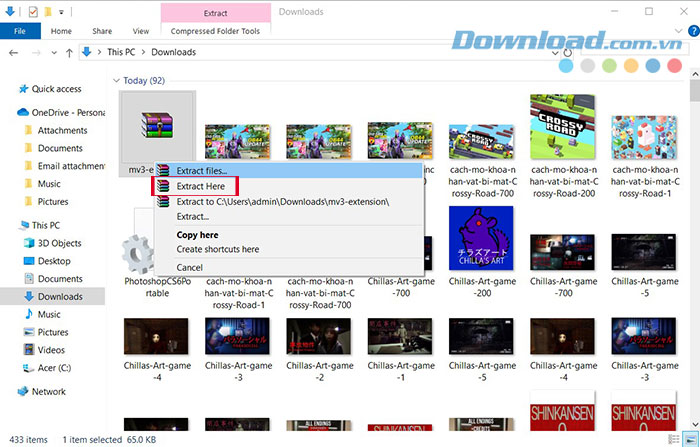Click the mv3-extension WinRAR archive icon
This screenshot has width=700, height=447.
coord(150,127)
